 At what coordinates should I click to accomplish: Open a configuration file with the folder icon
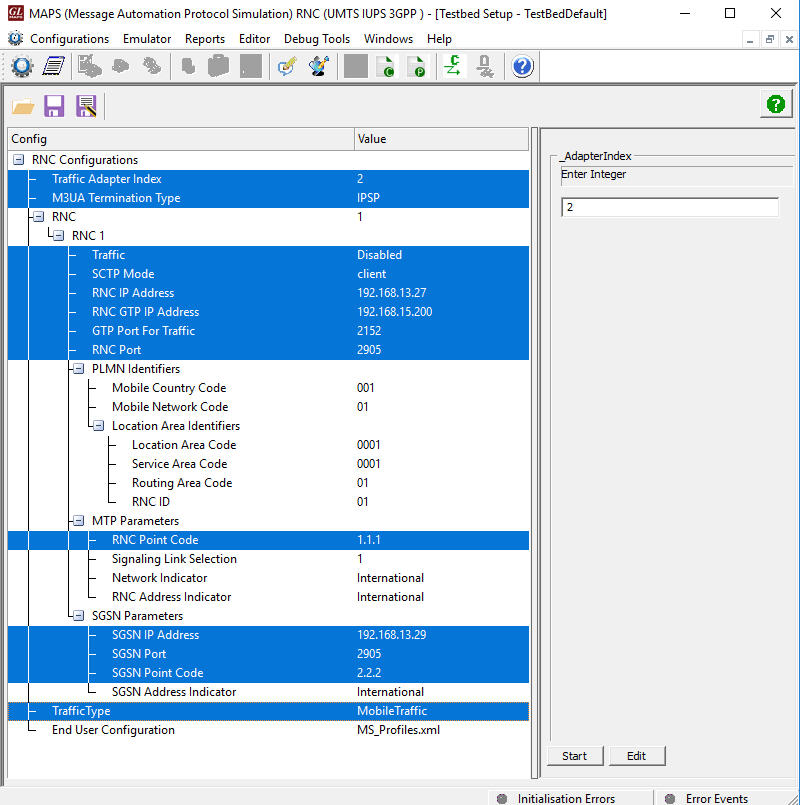pos(24,105)
